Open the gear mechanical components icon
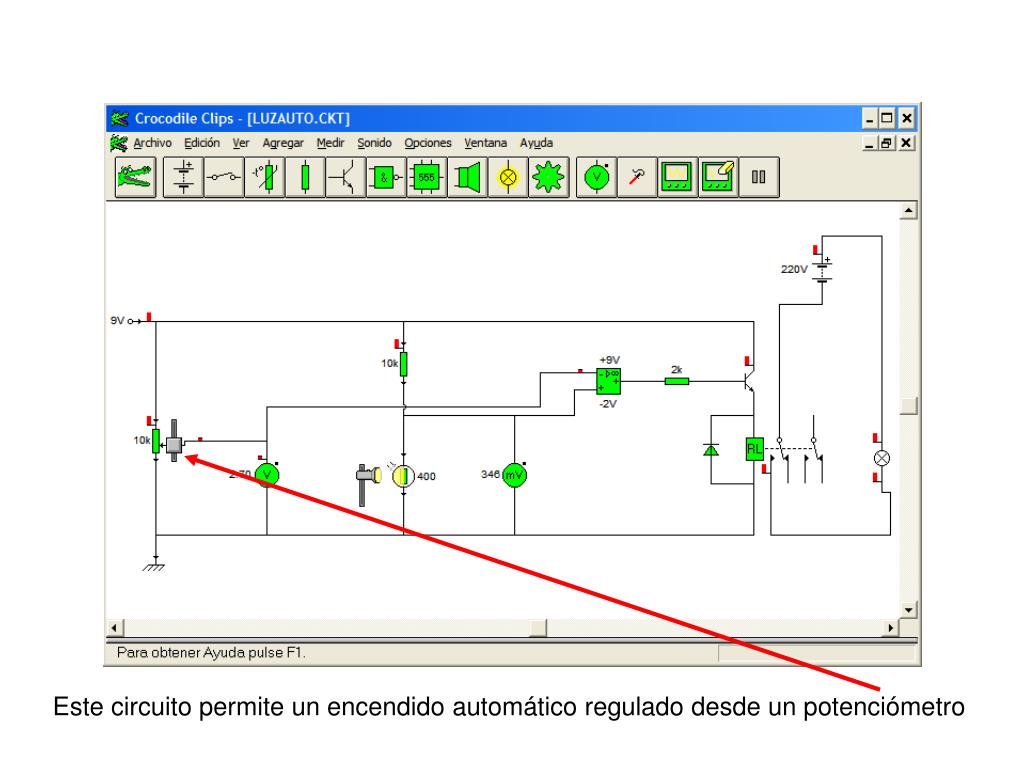The height and width of the screenshot is (768, 1024). (549, 177)
